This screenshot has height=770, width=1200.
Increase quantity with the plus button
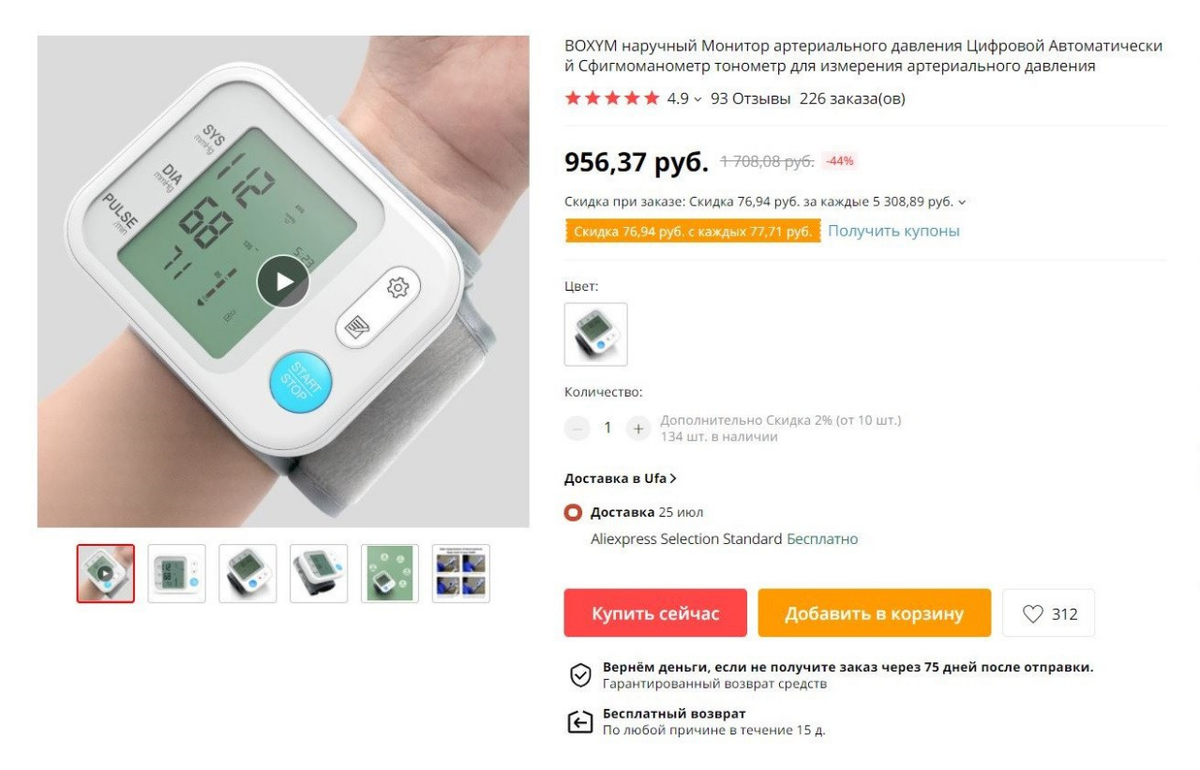[x=638, y=428]
